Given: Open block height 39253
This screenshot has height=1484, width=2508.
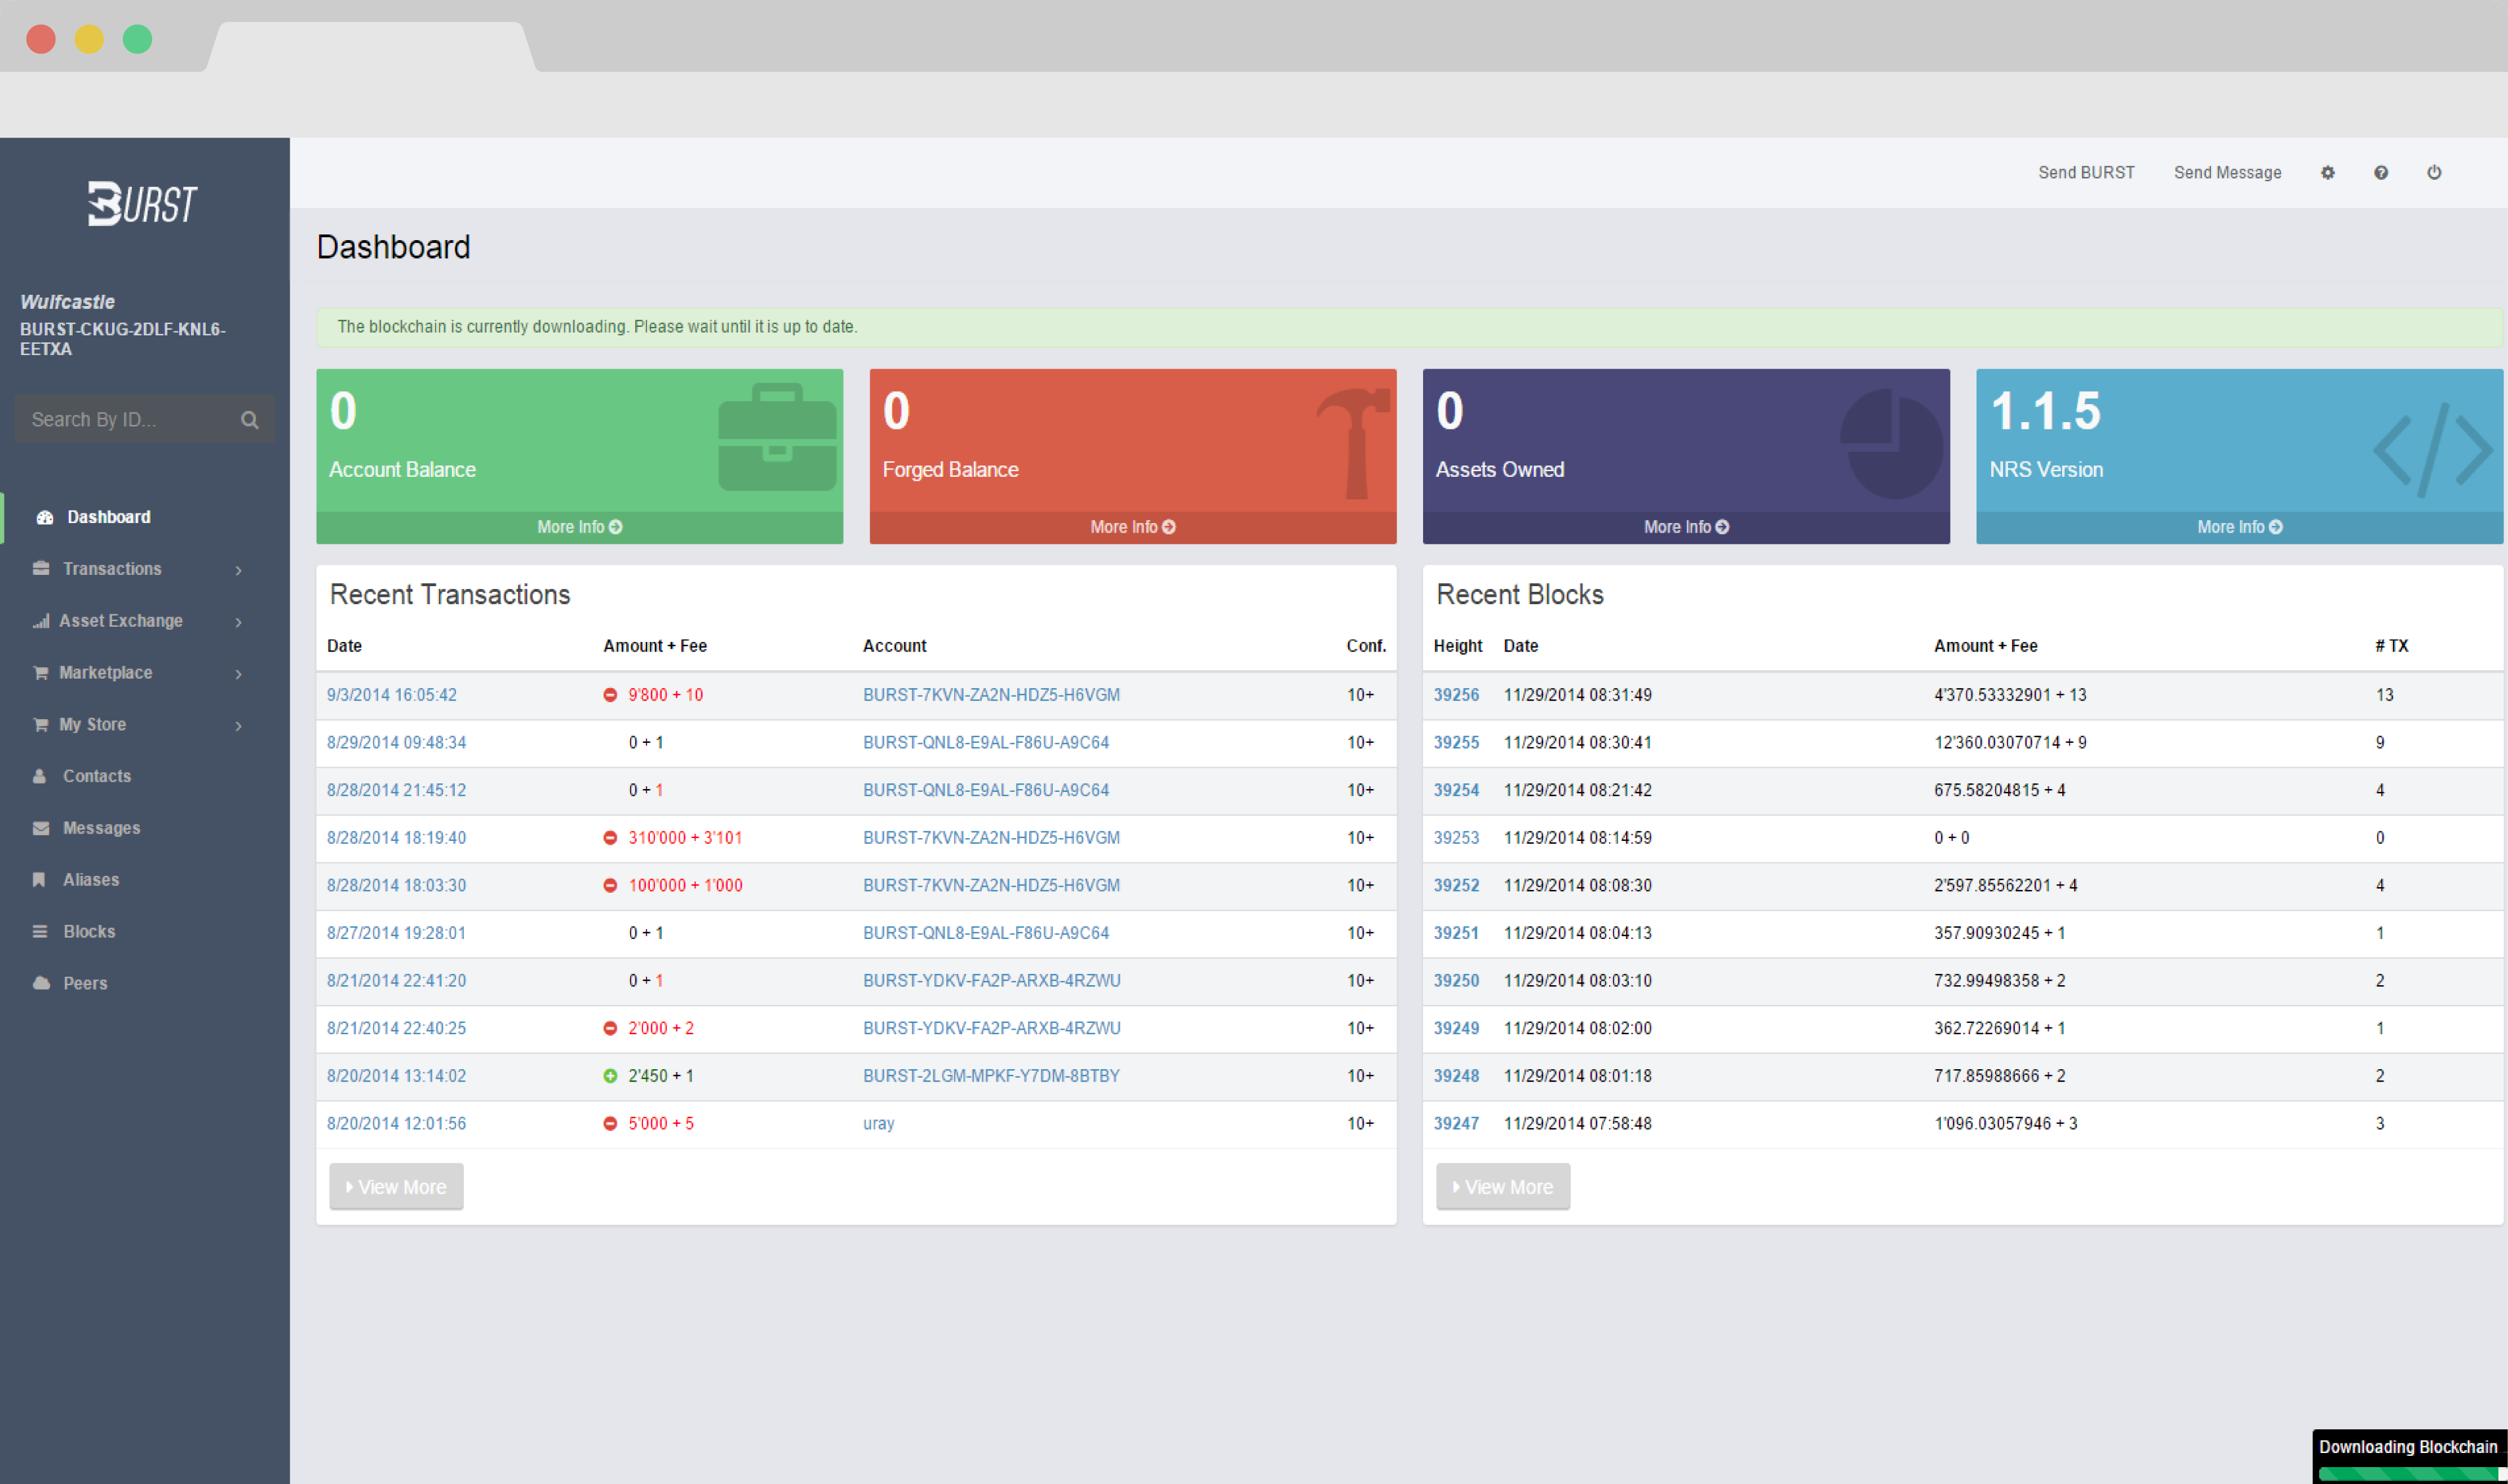Looking at the screenshot, I should [x=1456, y=838].
